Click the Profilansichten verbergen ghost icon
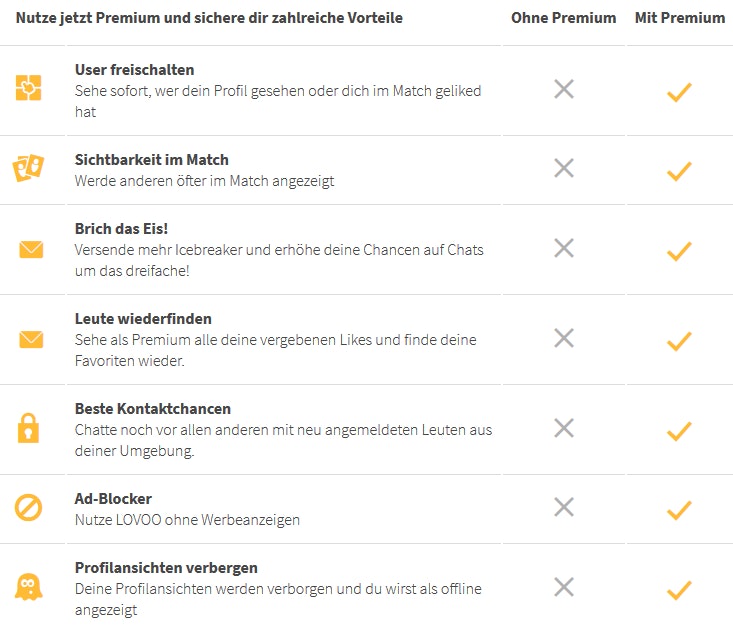This screenshot has width=733, height=630. pyautogui.click(x=29, y=587)
